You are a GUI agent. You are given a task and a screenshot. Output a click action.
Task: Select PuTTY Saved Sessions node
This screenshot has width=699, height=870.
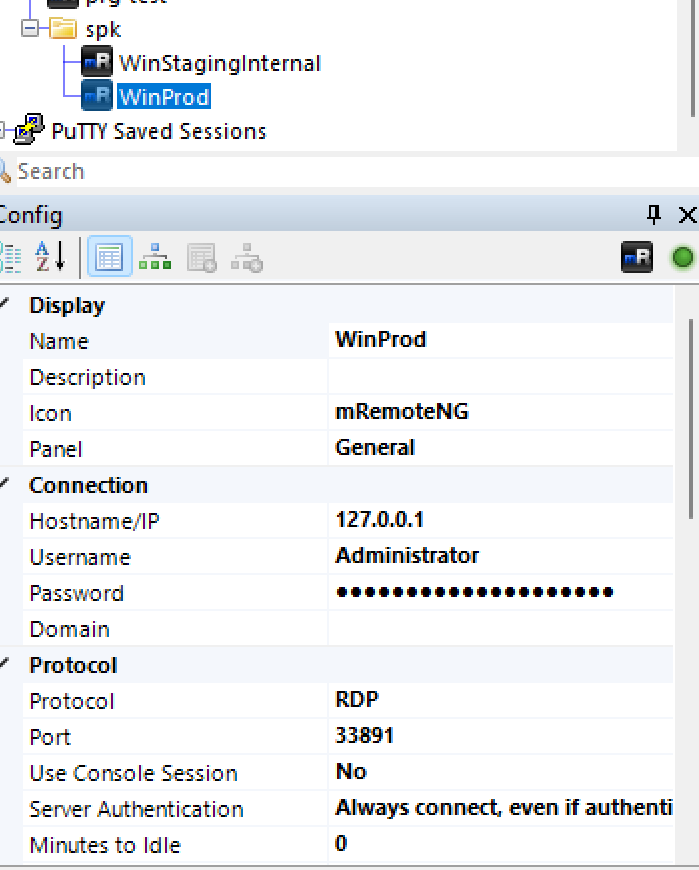pyautogui.click(x=159, y=131)
